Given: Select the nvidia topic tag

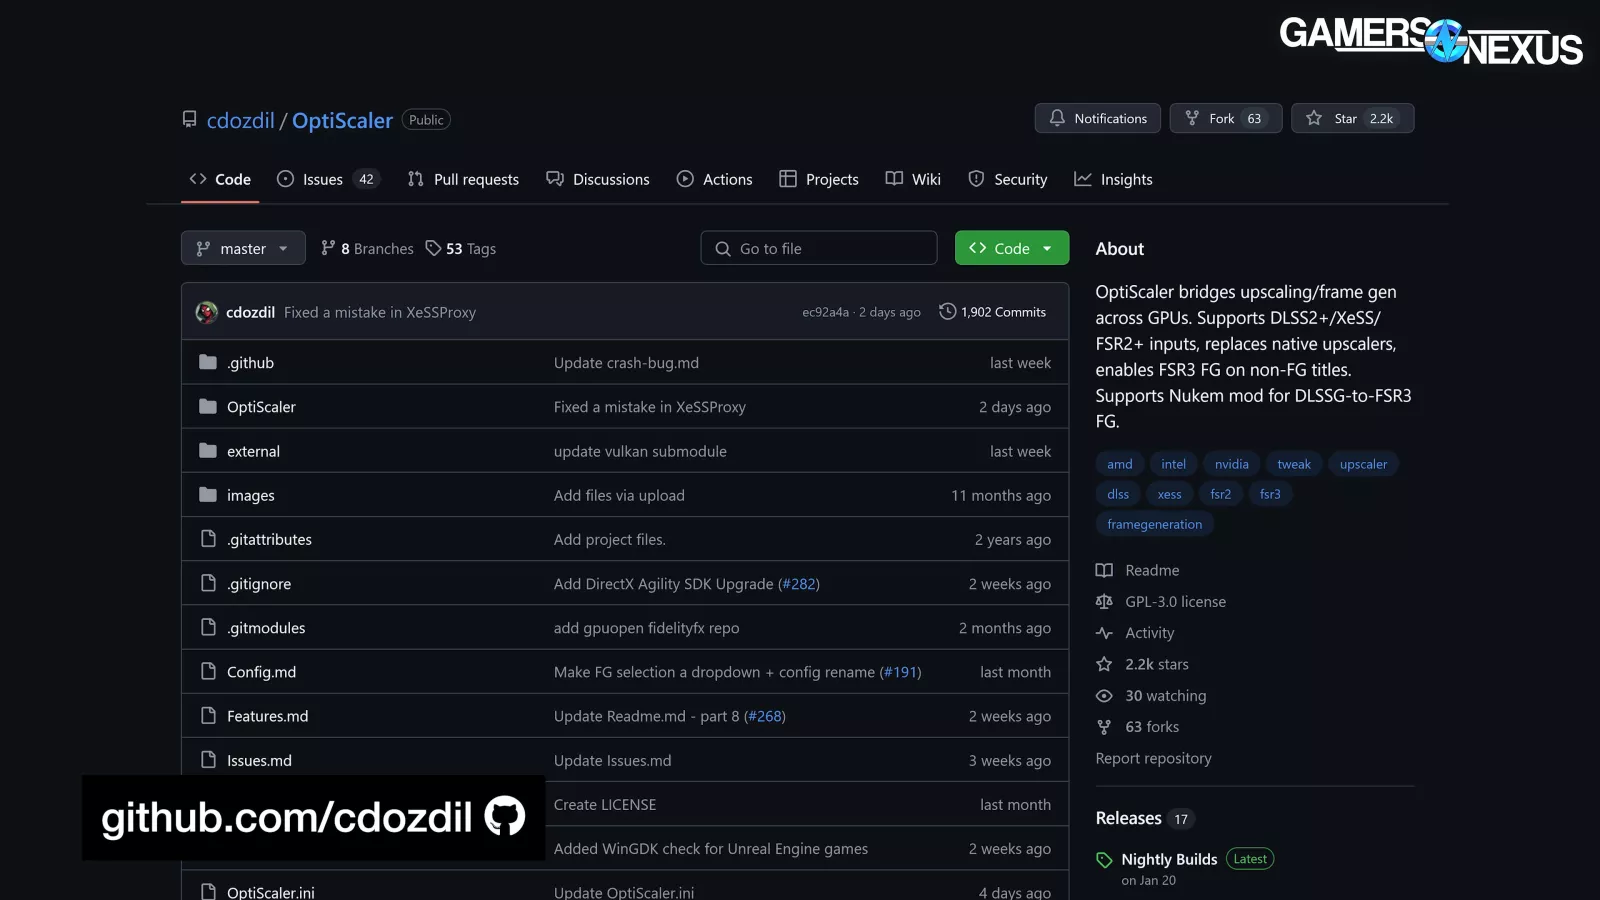Looking at the screenshot, I should tap(1231, 464).
